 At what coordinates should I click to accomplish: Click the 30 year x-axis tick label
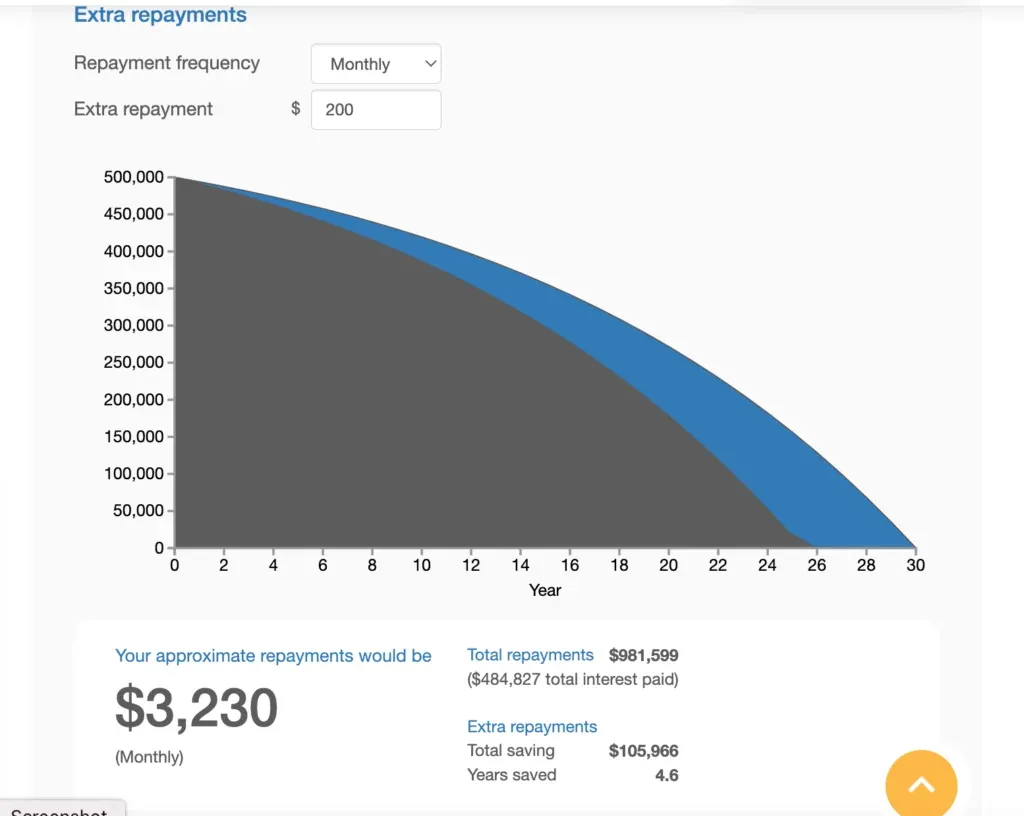pyautogui.click(x=915, y=565)
